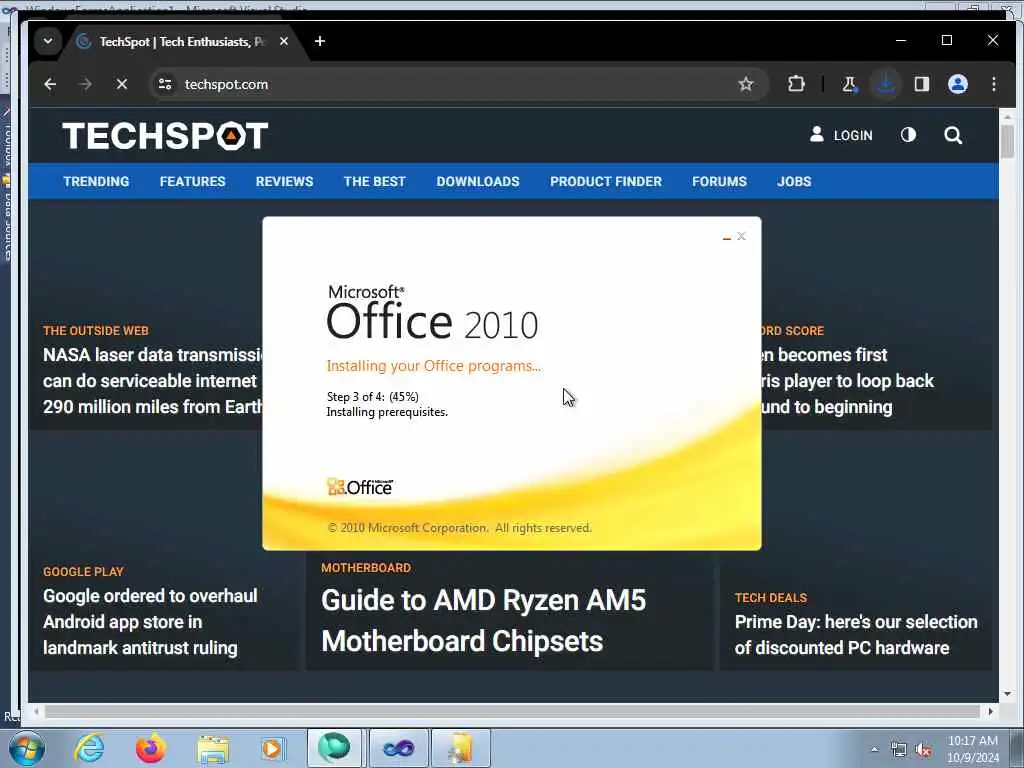Click the techspot.com address bar
The image size is (1024, 768).
point(457,84)
